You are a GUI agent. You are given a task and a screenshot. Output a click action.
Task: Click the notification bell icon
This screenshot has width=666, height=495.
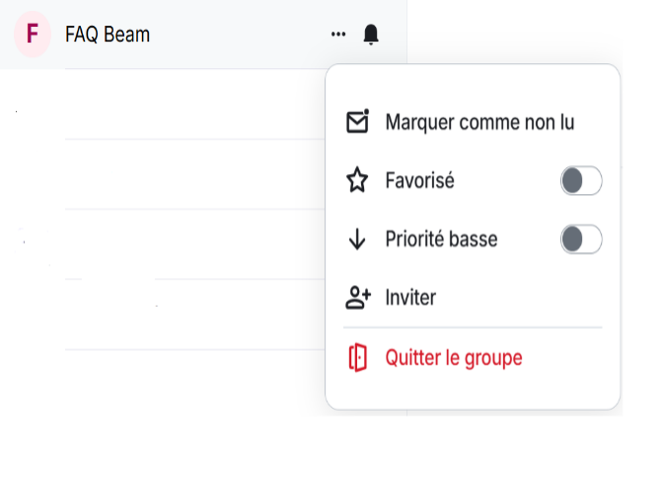point(371,35)
